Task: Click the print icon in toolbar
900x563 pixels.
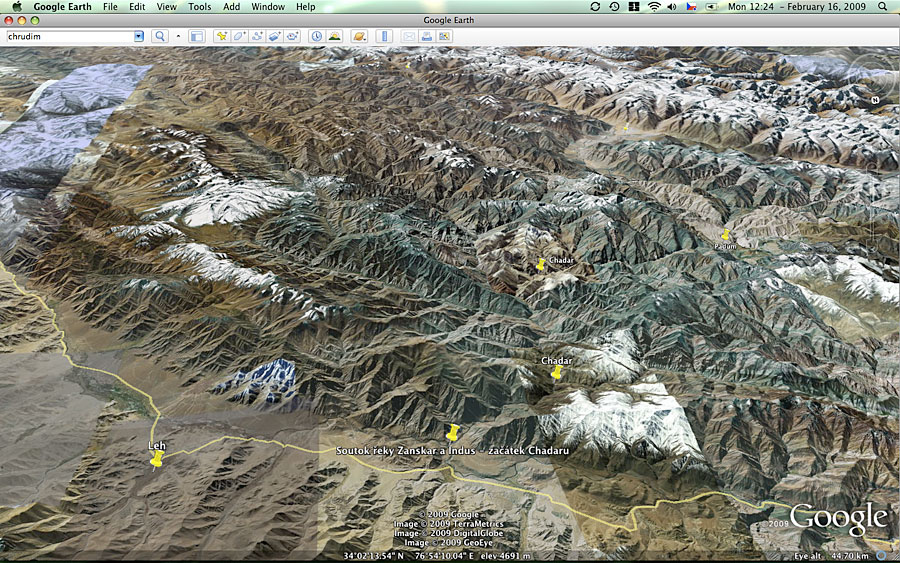Action: (426, 37)
